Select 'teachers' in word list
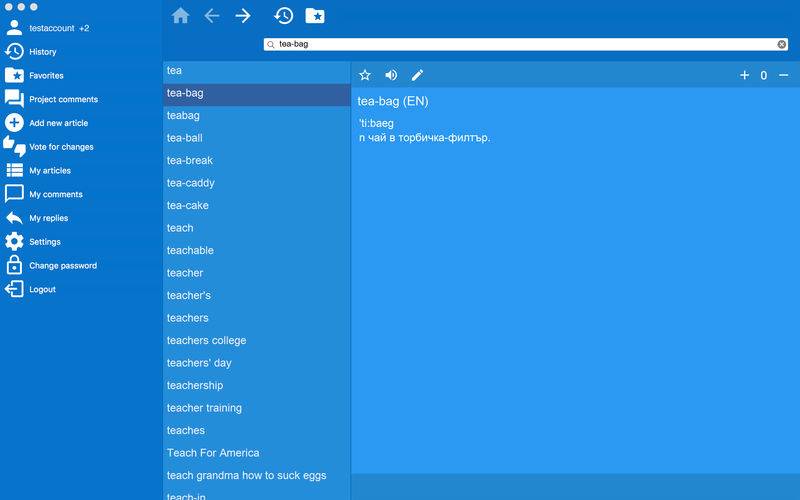The height and width of the screenshot is (500, 800). (x=257, y=318)
